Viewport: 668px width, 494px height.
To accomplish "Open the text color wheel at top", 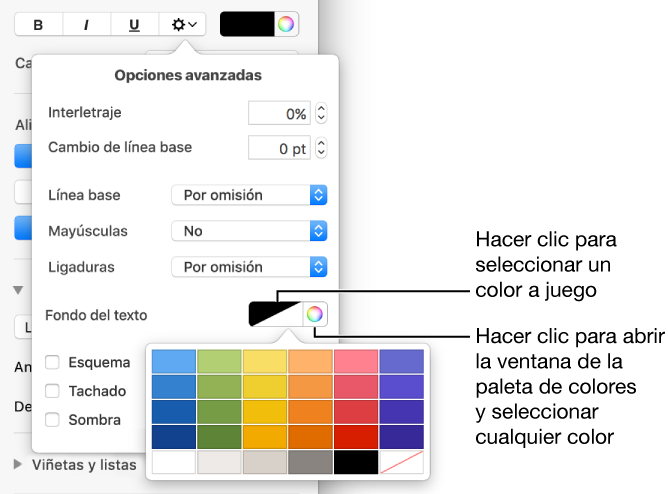I will [286, 24].
